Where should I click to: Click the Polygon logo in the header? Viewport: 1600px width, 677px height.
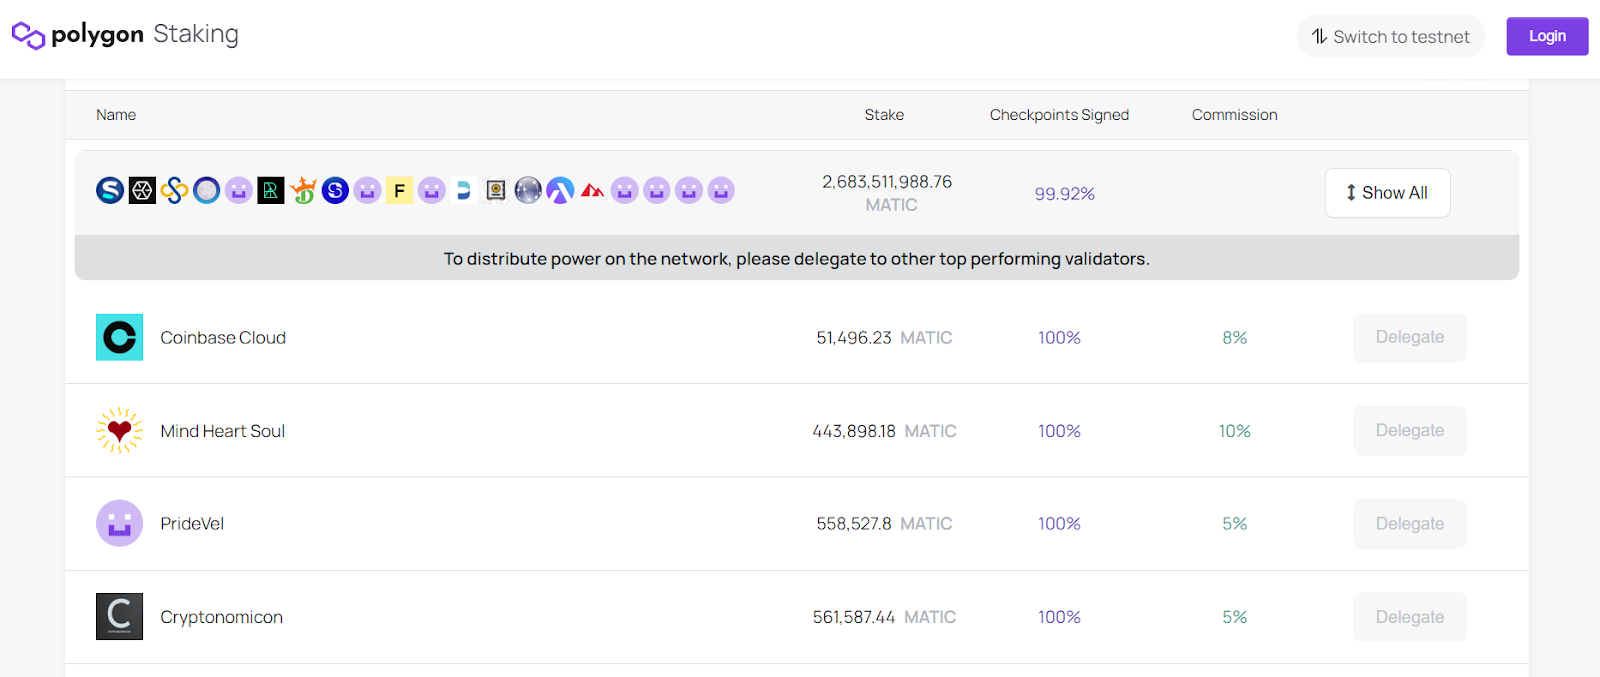point(28,36)
